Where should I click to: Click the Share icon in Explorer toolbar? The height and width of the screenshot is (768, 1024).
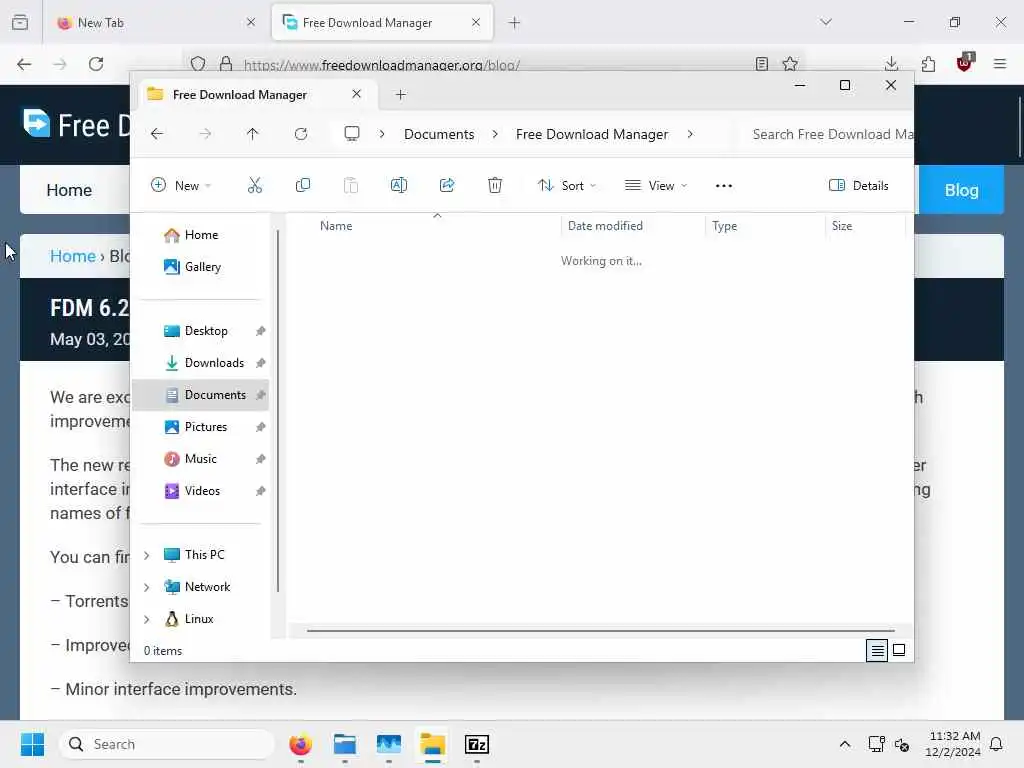click(x=447, y=185)
